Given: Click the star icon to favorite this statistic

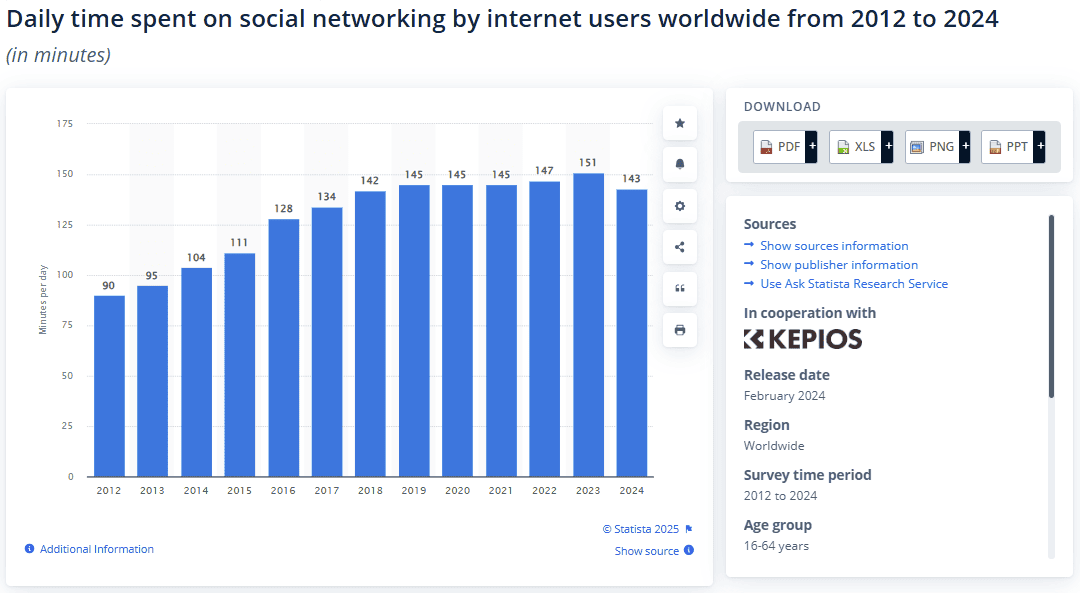Looking at the screenshot, I should coord(679,123).
